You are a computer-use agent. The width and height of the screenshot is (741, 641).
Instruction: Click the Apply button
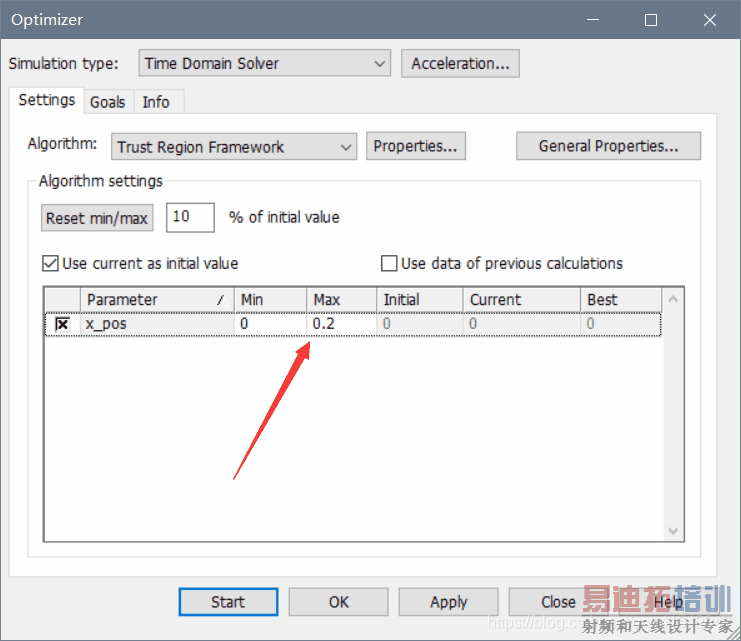448,602
